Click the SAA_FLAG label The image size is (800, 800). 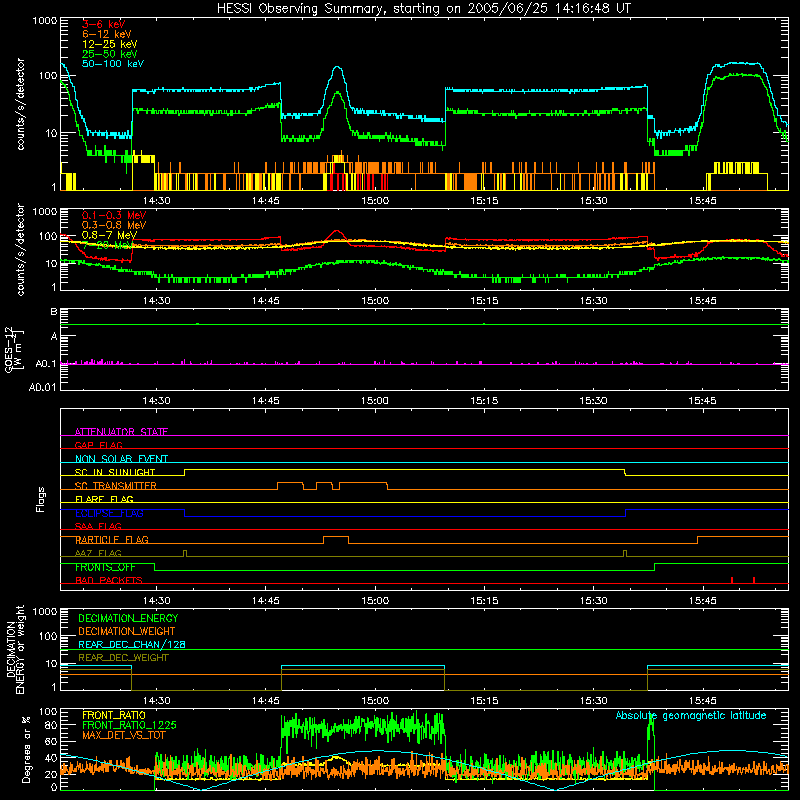click(x=98, y=526)
